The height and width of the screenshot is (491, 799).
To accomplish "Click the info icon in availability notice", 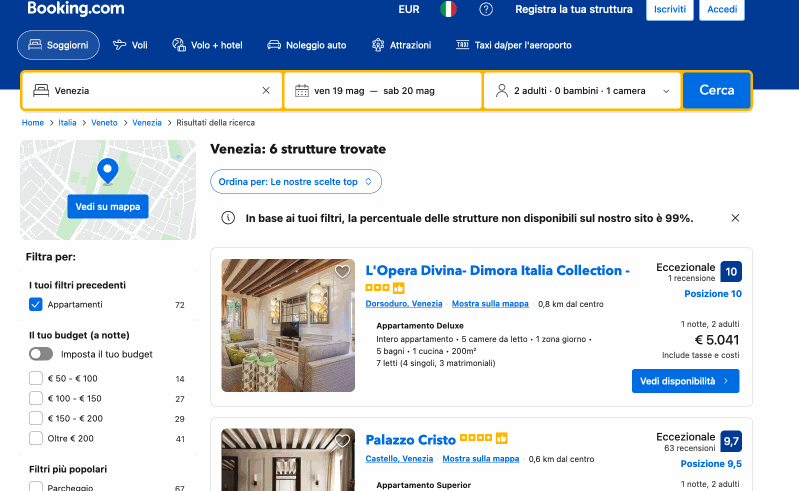I will pyautogui.click(x=228, y=218).
